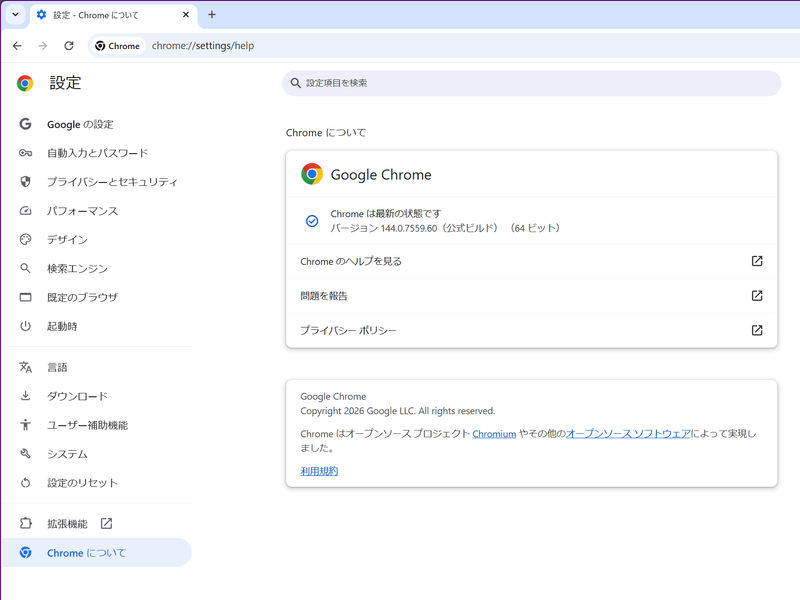Image resolution: width=800 pixels, height=600 pixels.
Task: Click the page reload icon in the toolbar
Action: click(68, 46)
